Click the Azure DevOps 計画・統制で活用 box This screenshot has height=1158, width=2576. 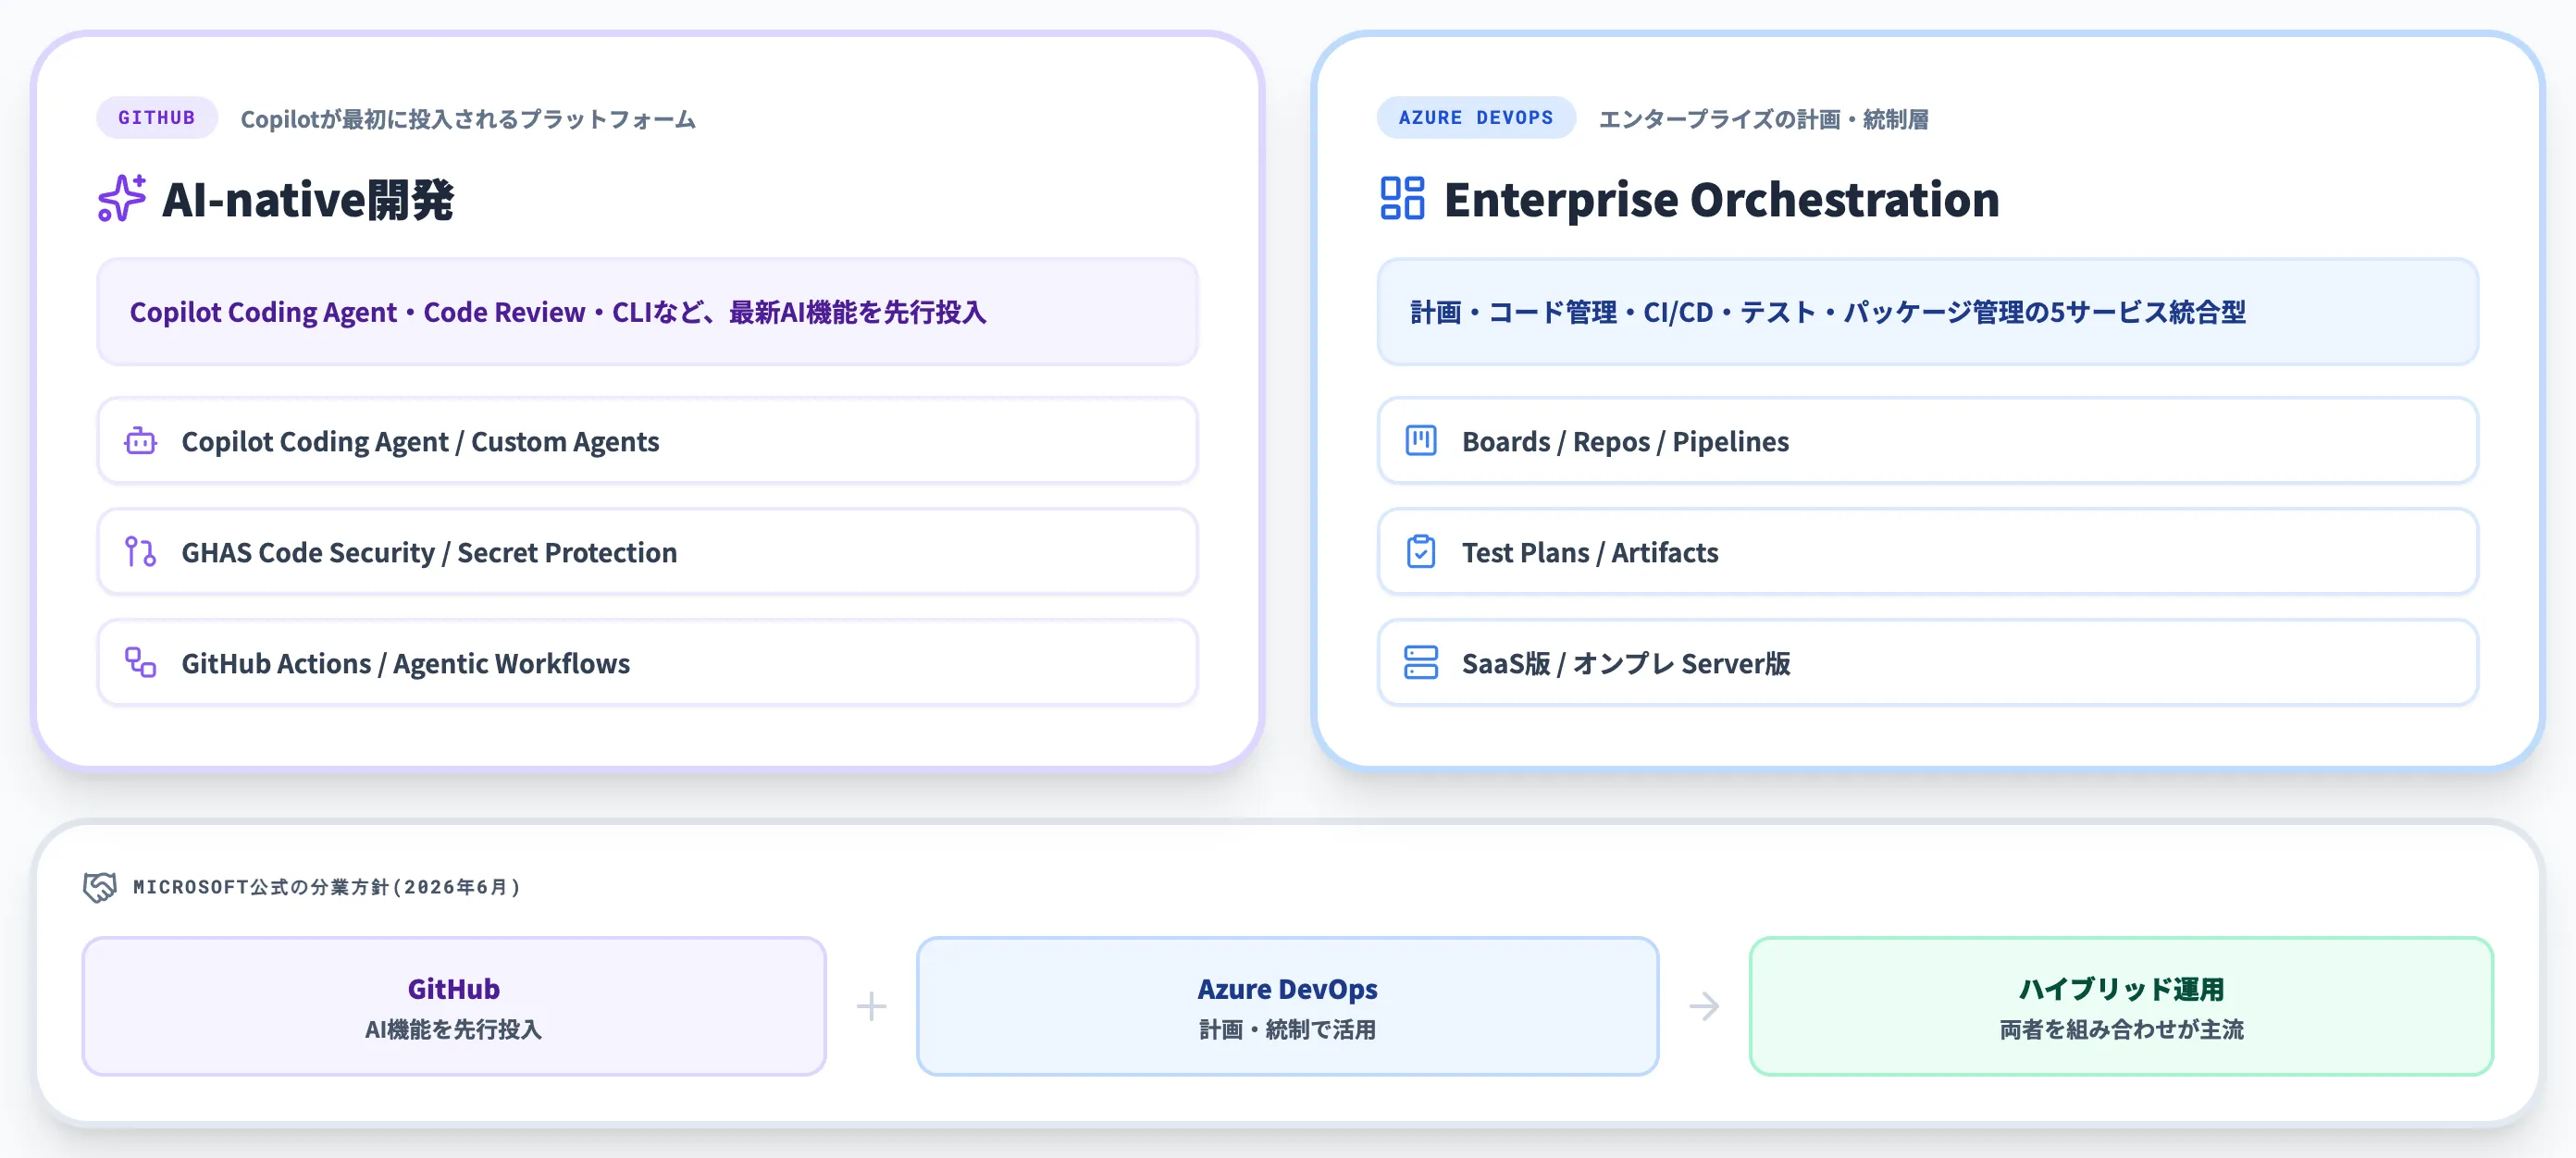(x=1287, y=1006)
